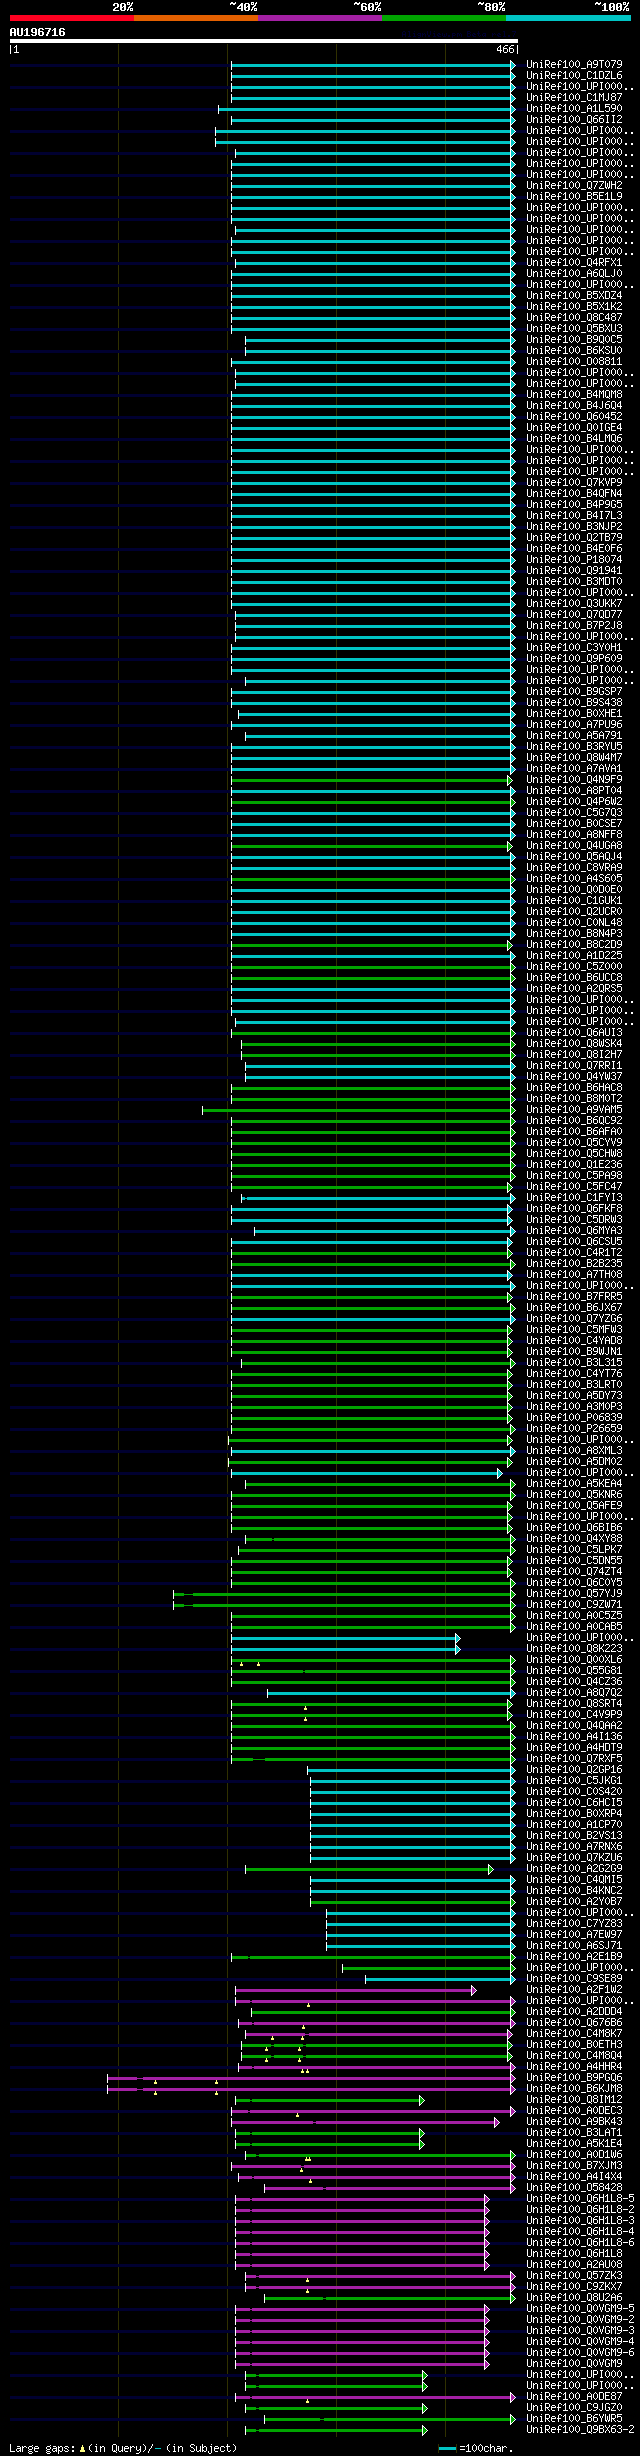Screen dimensions: 640x2456
Task: Click the UniRef100_A2AU08 label
Action: coord(574,2264)
